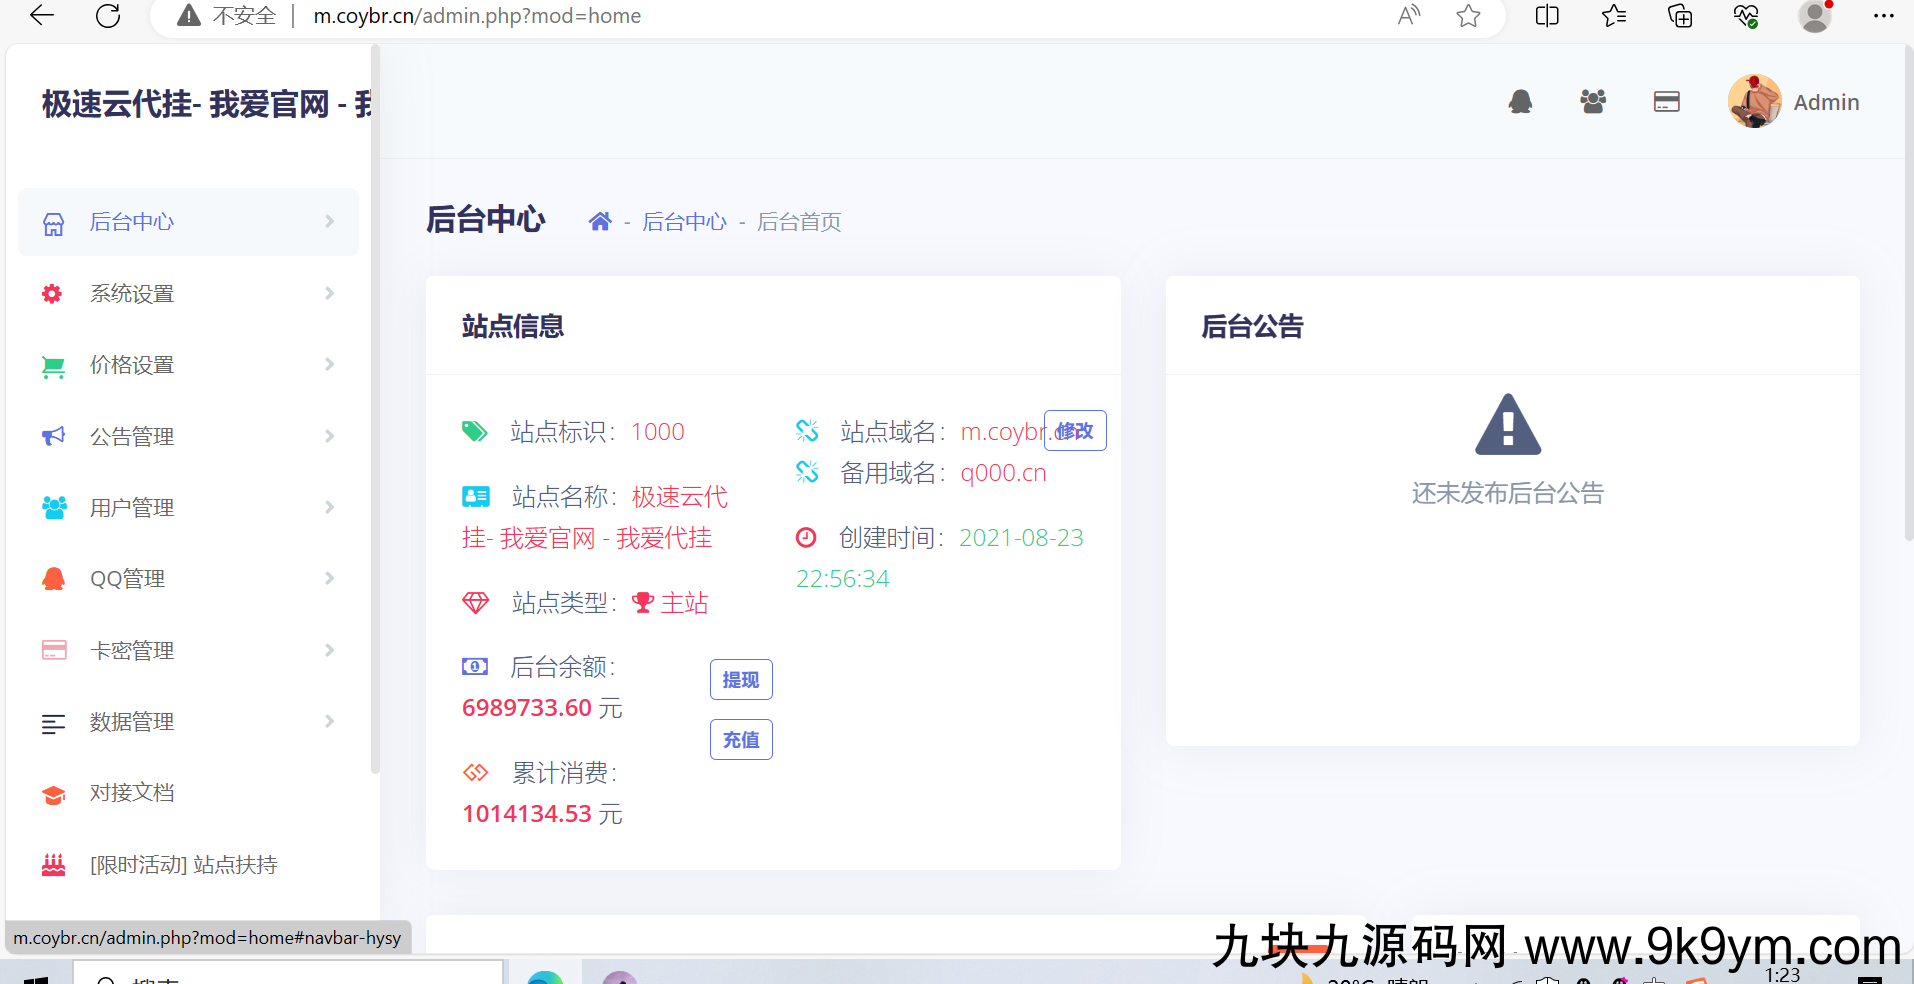Click the 修改 domain edit button
This screenshot has height=984, width=1914.
click(1074, 431)
